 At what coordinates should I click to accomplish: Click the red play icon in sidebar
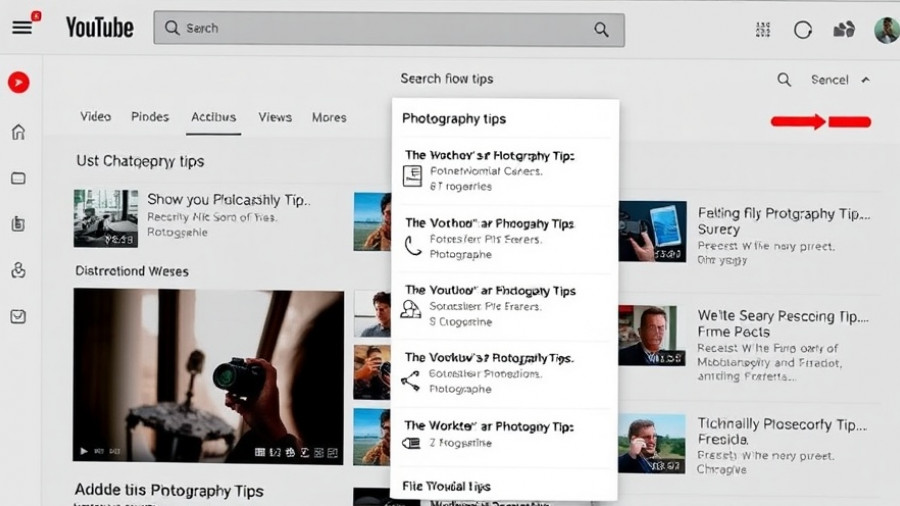pyautogui.click(x=18, y=82)
